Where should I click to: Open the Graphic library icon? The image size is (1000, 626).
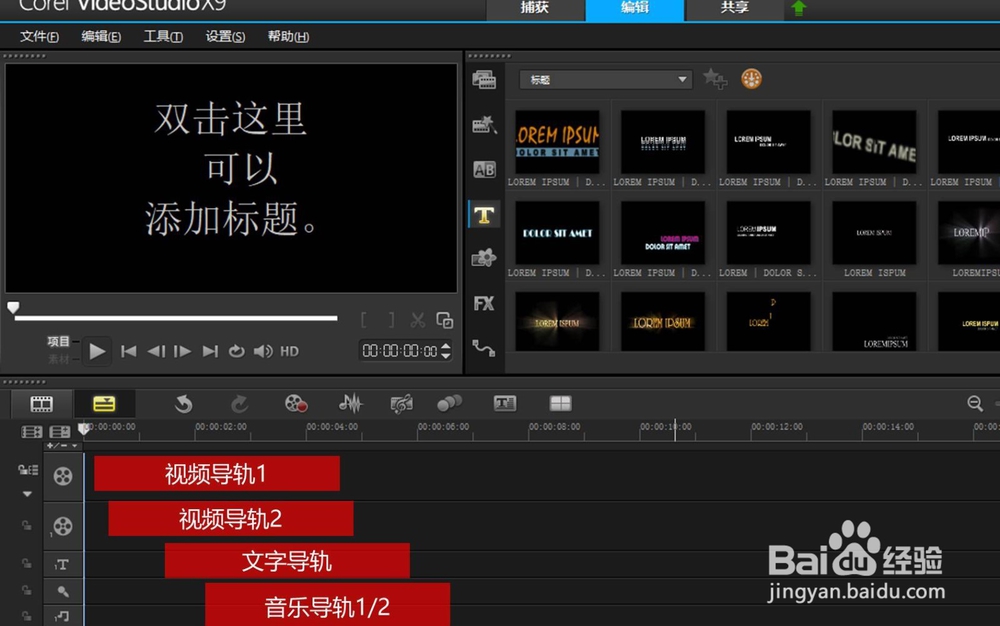(x=484, y=258)
